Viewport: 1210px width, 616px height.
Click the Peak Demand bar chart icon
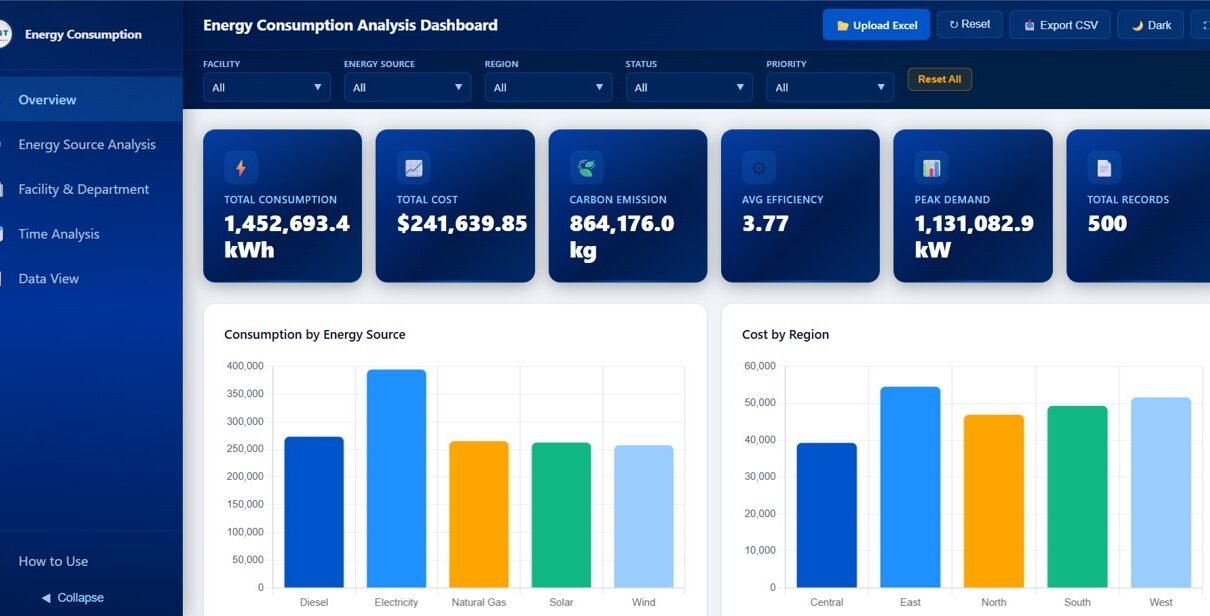pos(931,167)
